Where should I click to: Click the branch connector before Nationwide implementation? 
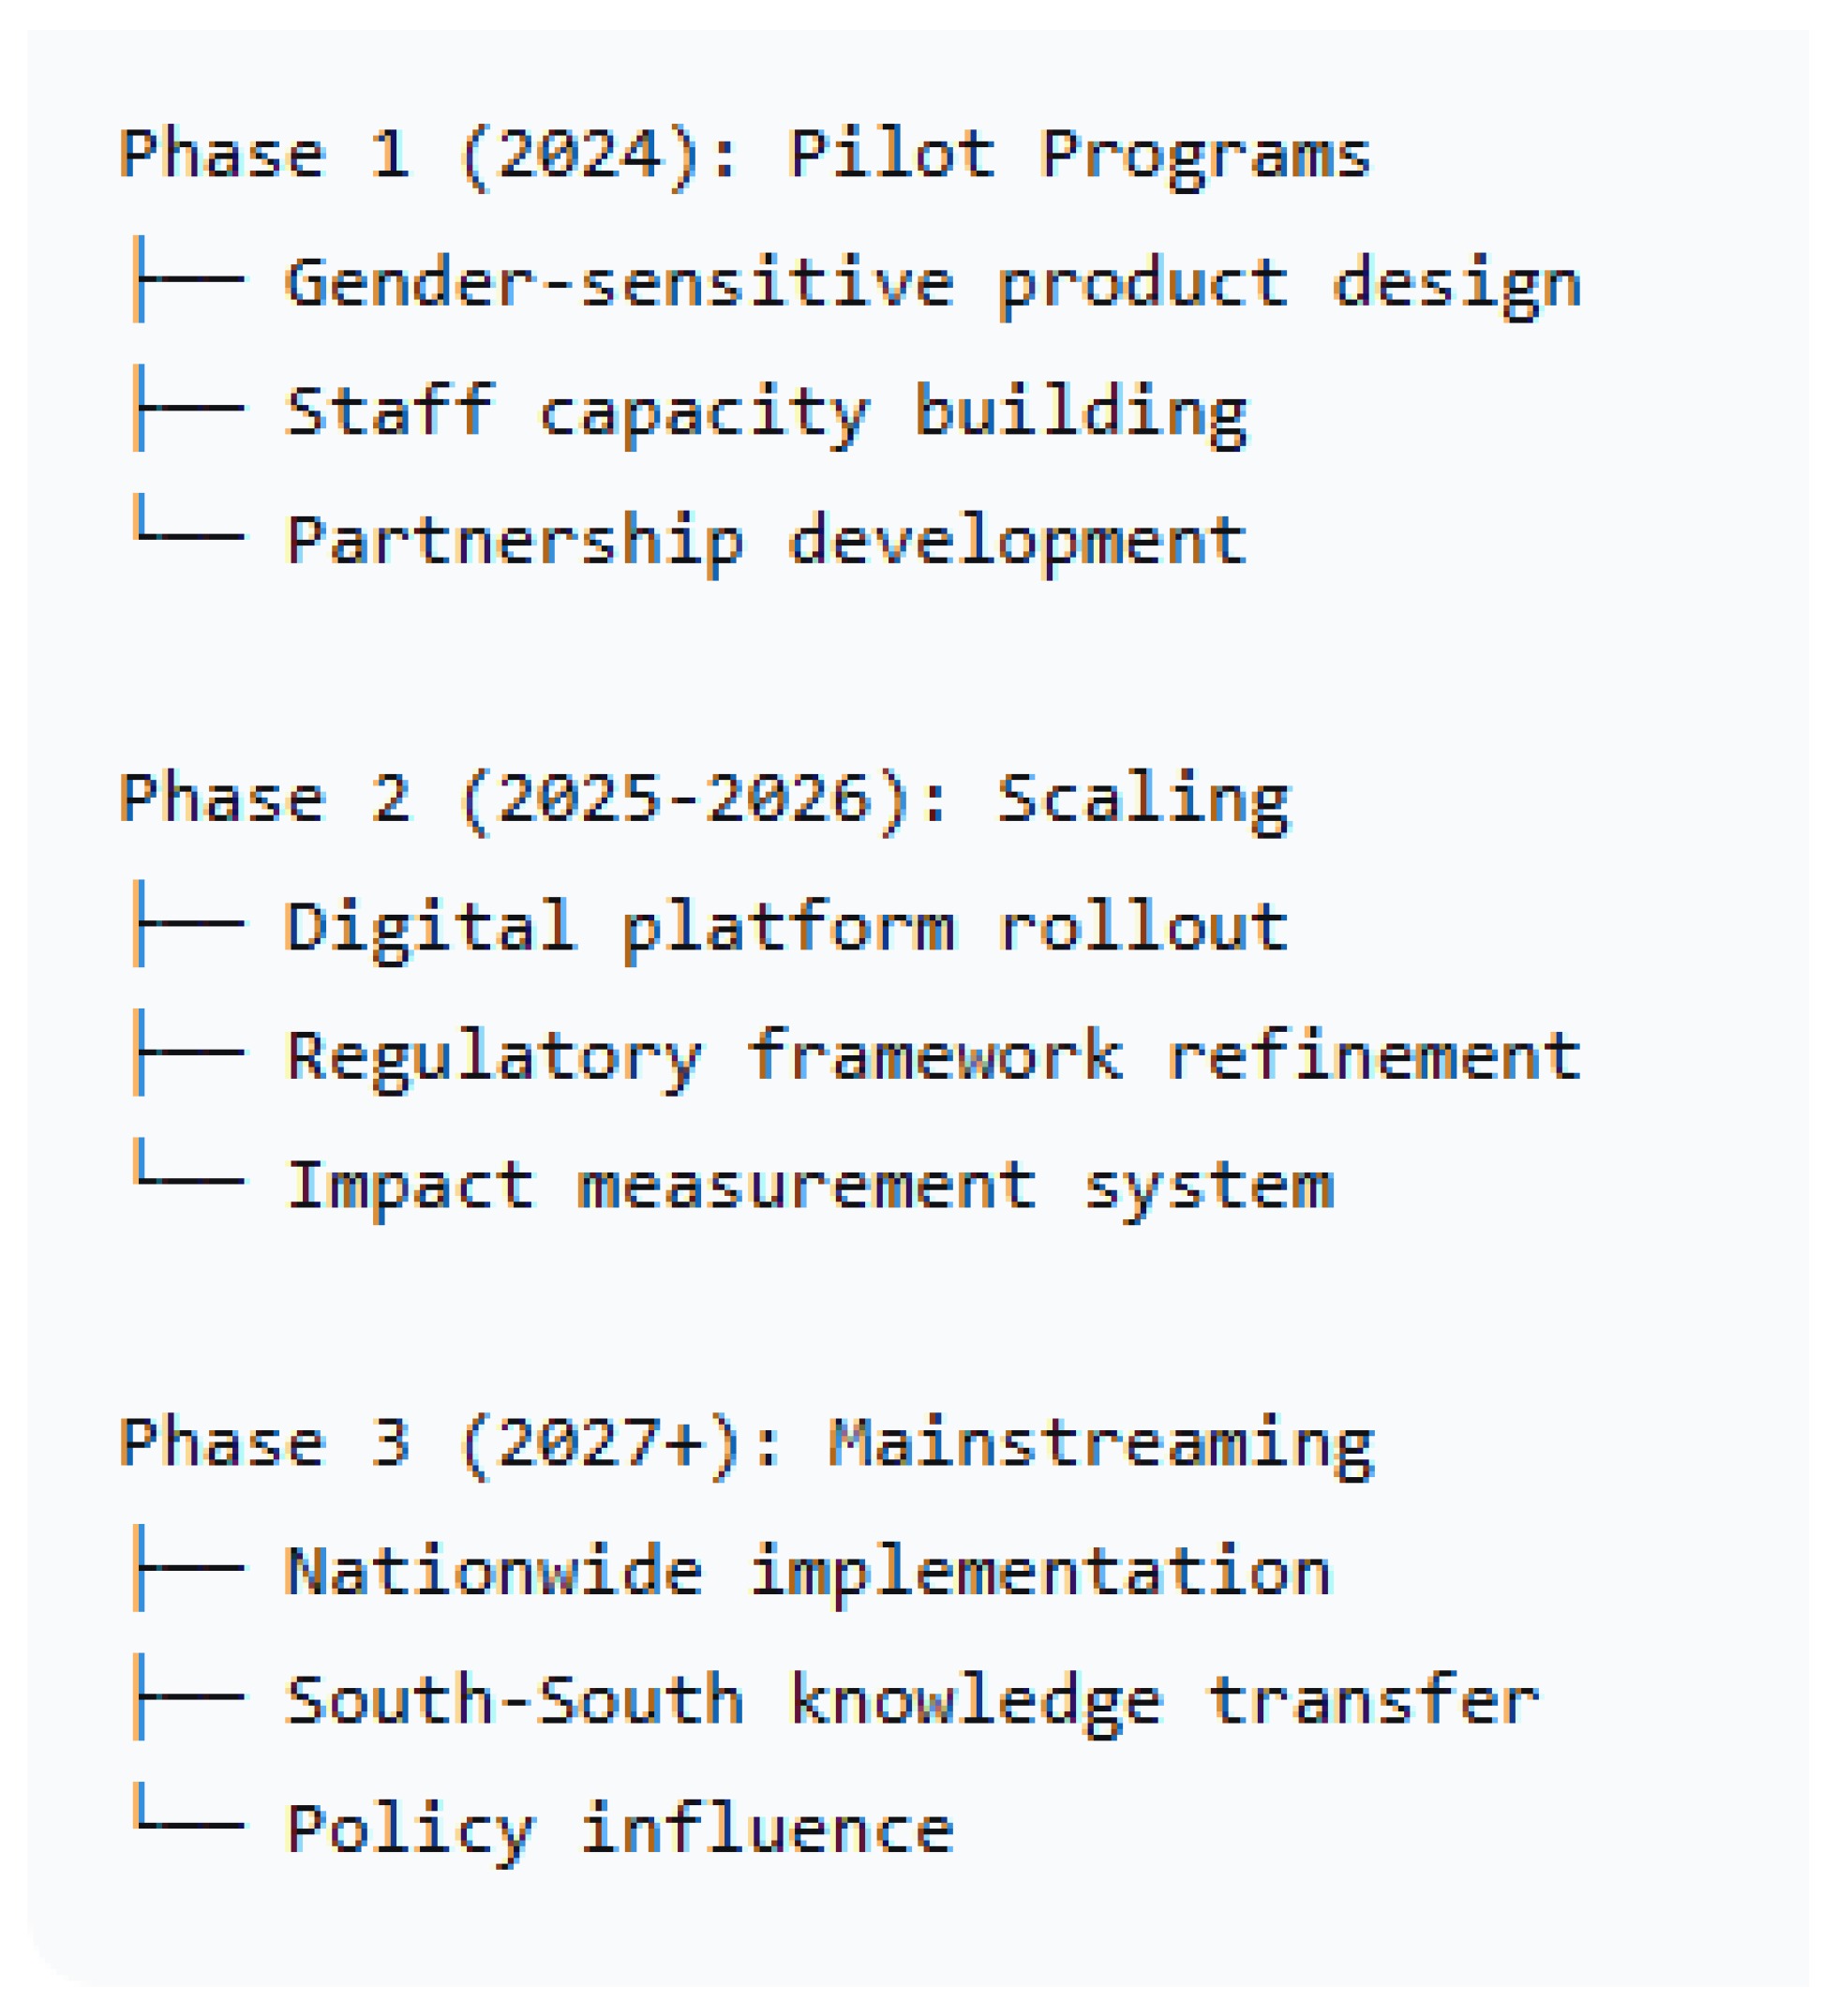(x=188, y=1568)
